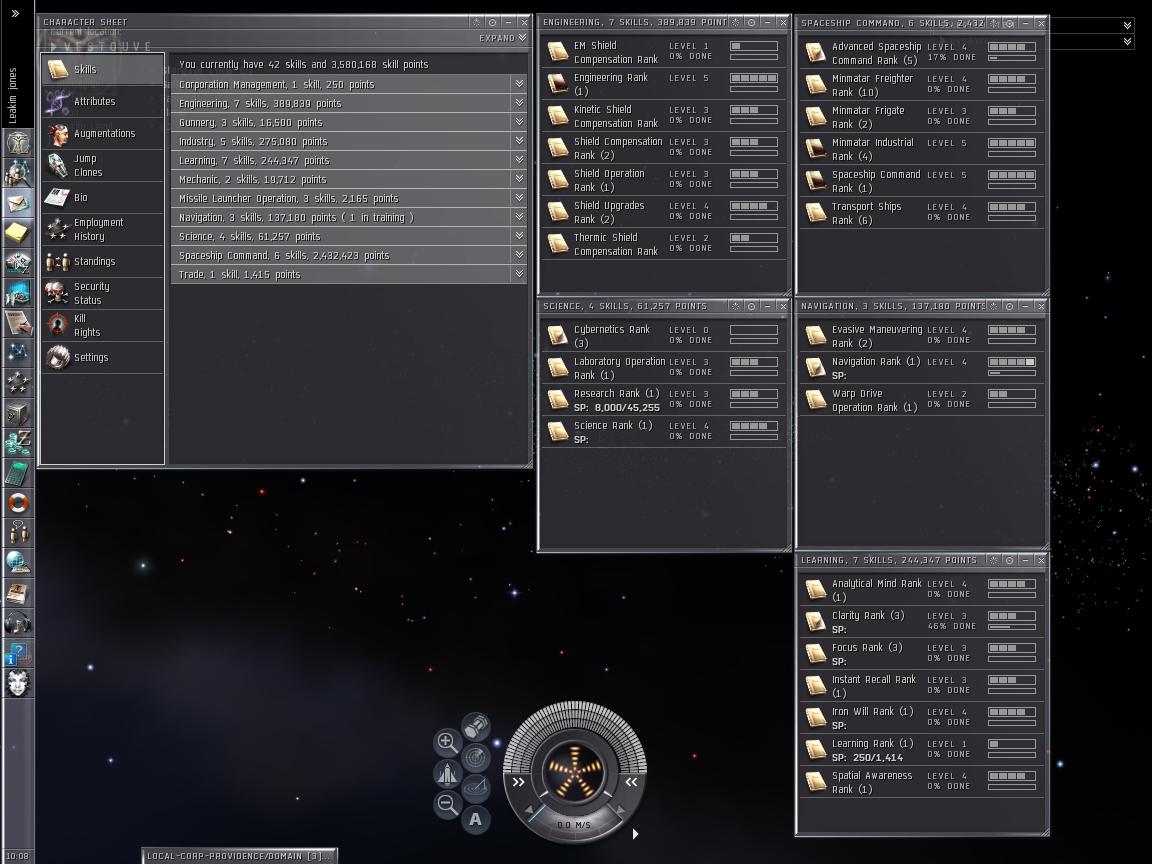Click the left double-arrow on ship HUD
This screenshot has height=864, width=1152.
[519, 782]
